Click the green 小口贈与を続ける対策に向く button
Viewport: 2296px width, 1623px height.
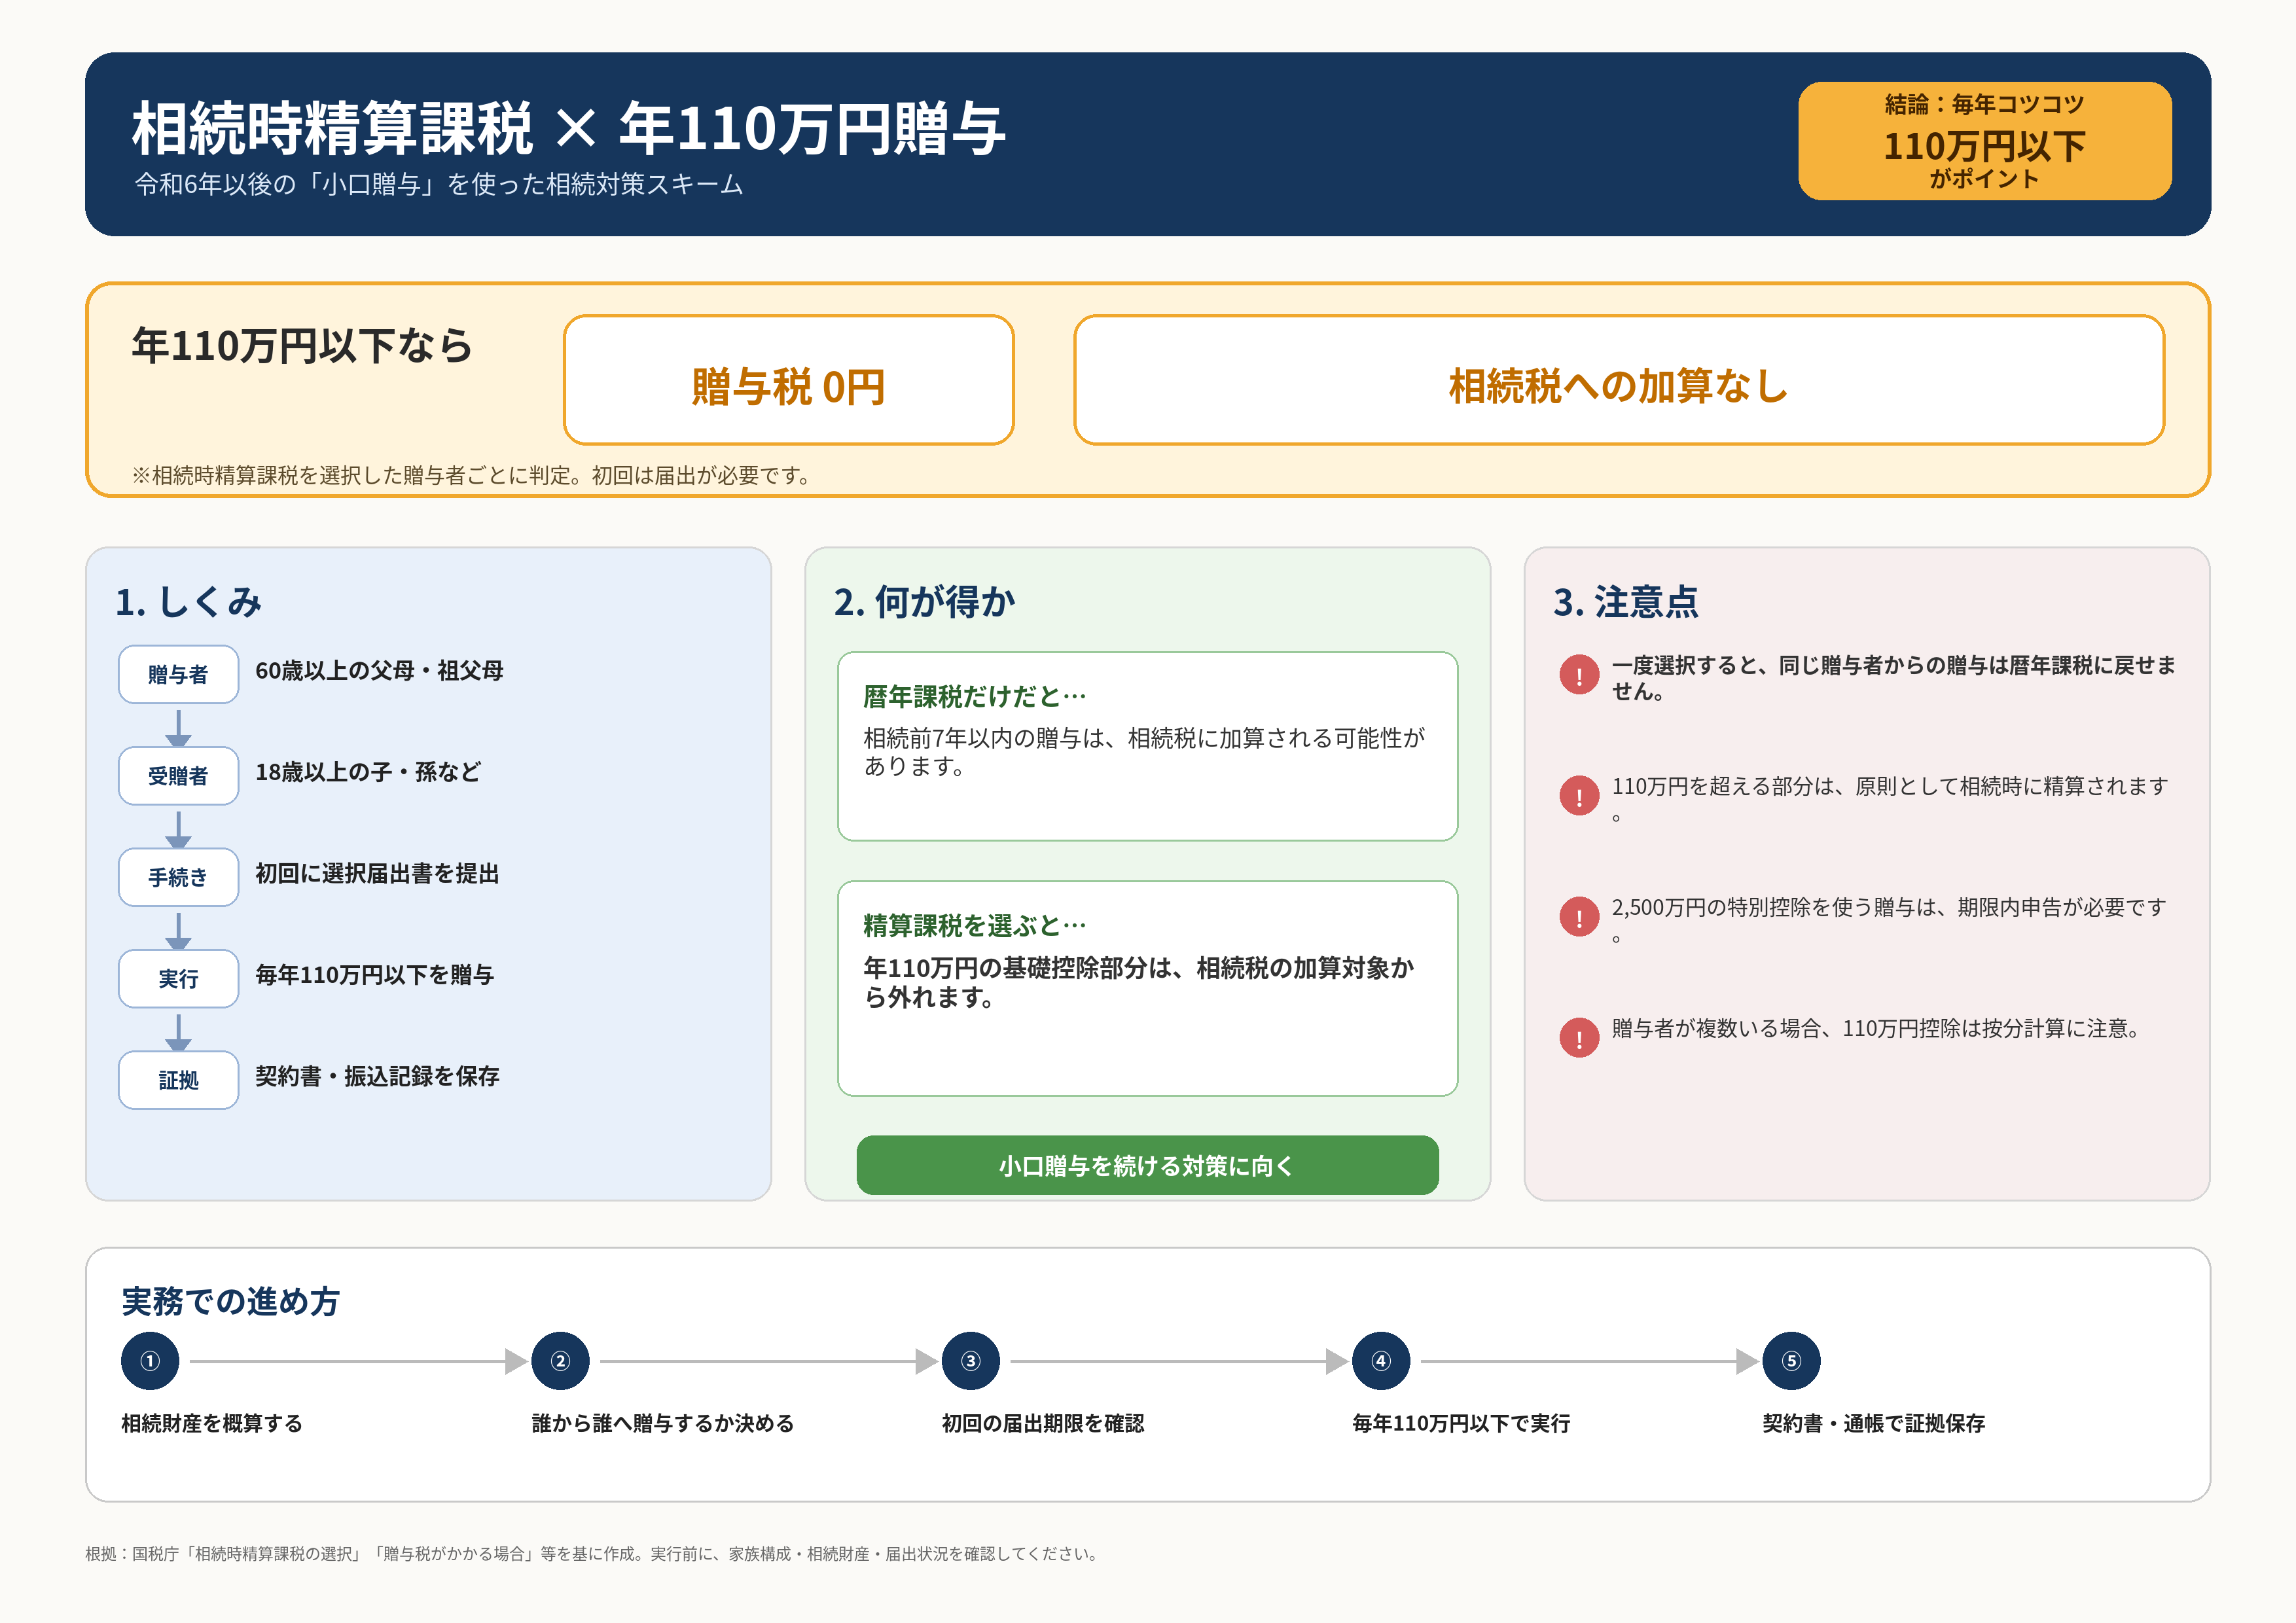(1147, 1165)
